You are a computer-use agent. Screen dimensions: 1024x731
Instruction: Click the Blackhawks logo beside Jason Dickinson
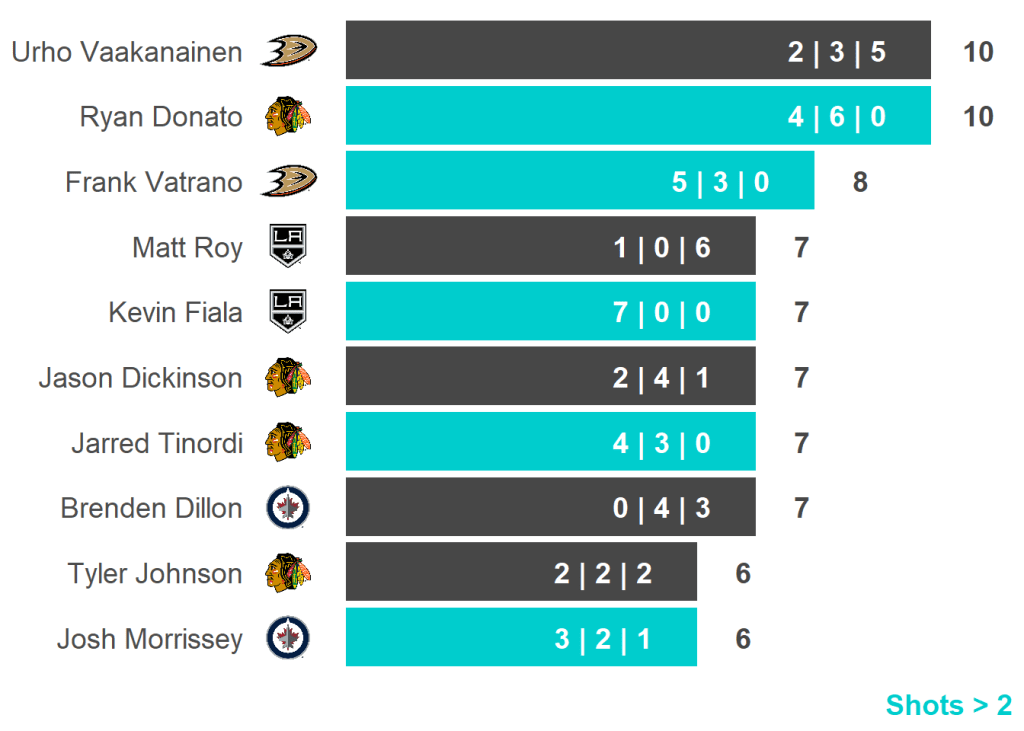289,377
